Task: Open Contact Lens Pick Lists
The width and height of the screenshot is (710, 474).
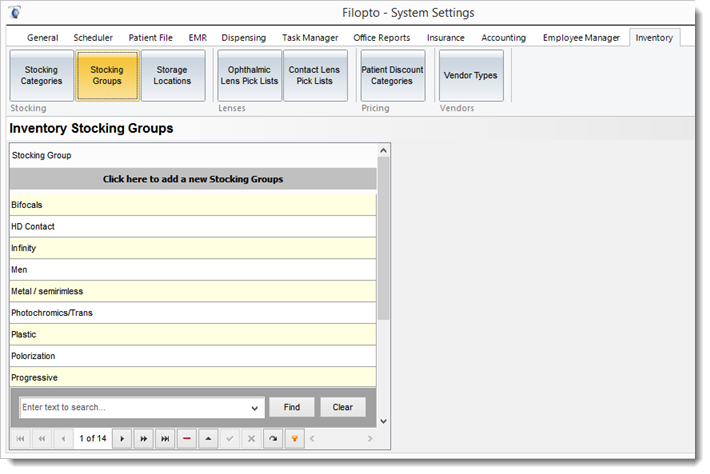Action: point(315,76)
